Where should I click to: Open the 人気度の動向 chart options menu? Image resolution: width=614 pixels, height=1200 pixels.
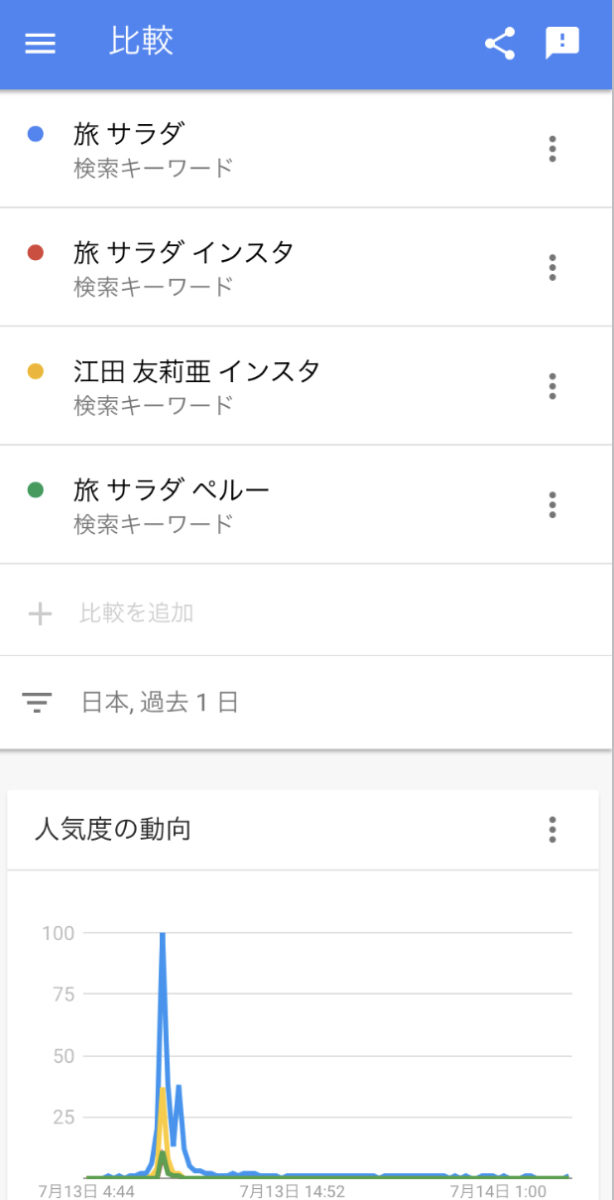tap(552, 829)
